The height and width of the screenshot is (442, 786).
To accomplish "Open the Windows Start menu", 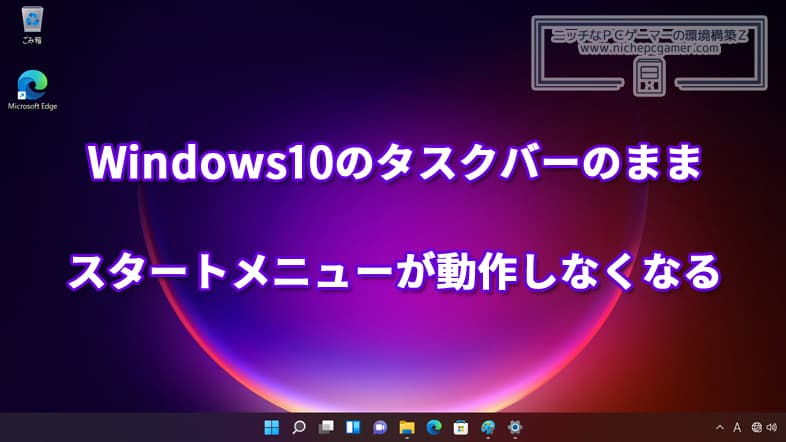I will (272, 427).
